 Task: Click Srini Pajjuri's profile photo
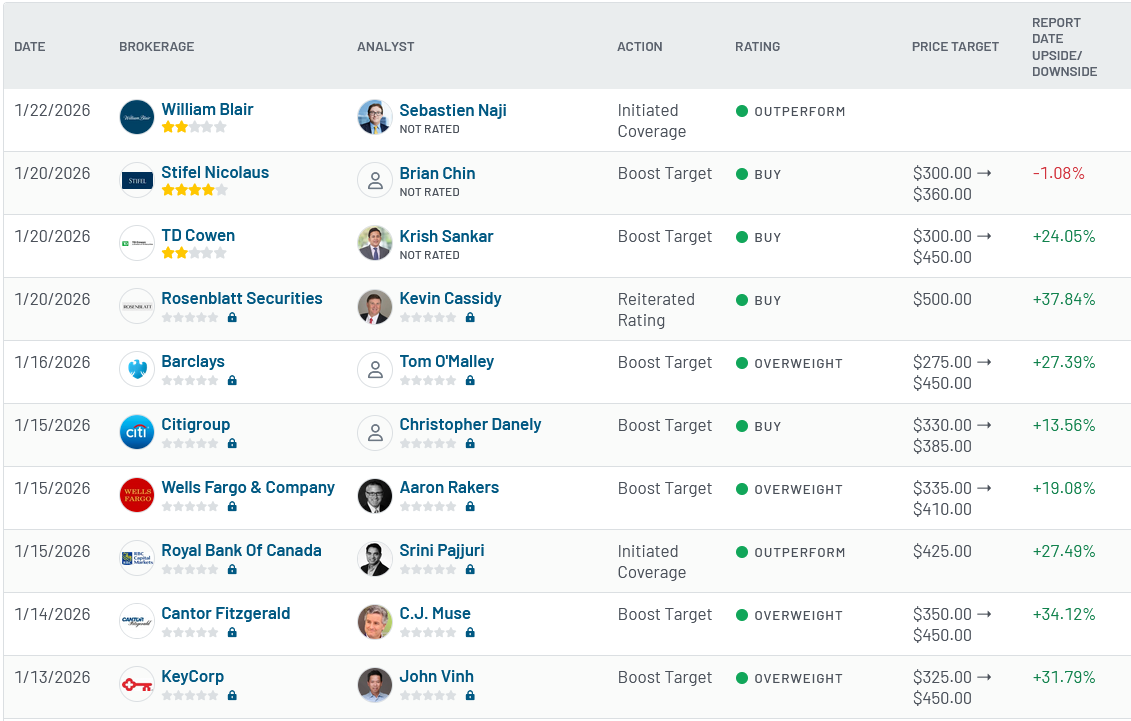(374, 558)
